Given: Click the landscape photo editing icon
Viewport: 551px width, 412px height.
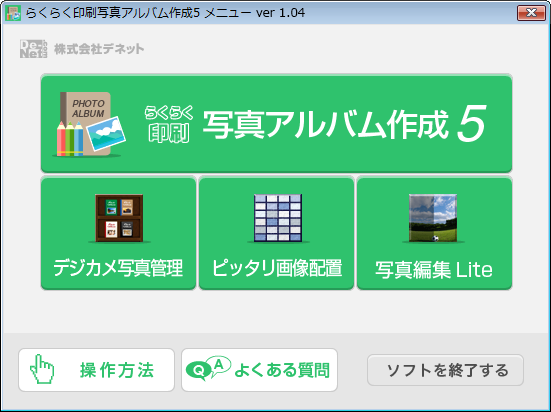Looking at the screenshot, I should (433, 218).
